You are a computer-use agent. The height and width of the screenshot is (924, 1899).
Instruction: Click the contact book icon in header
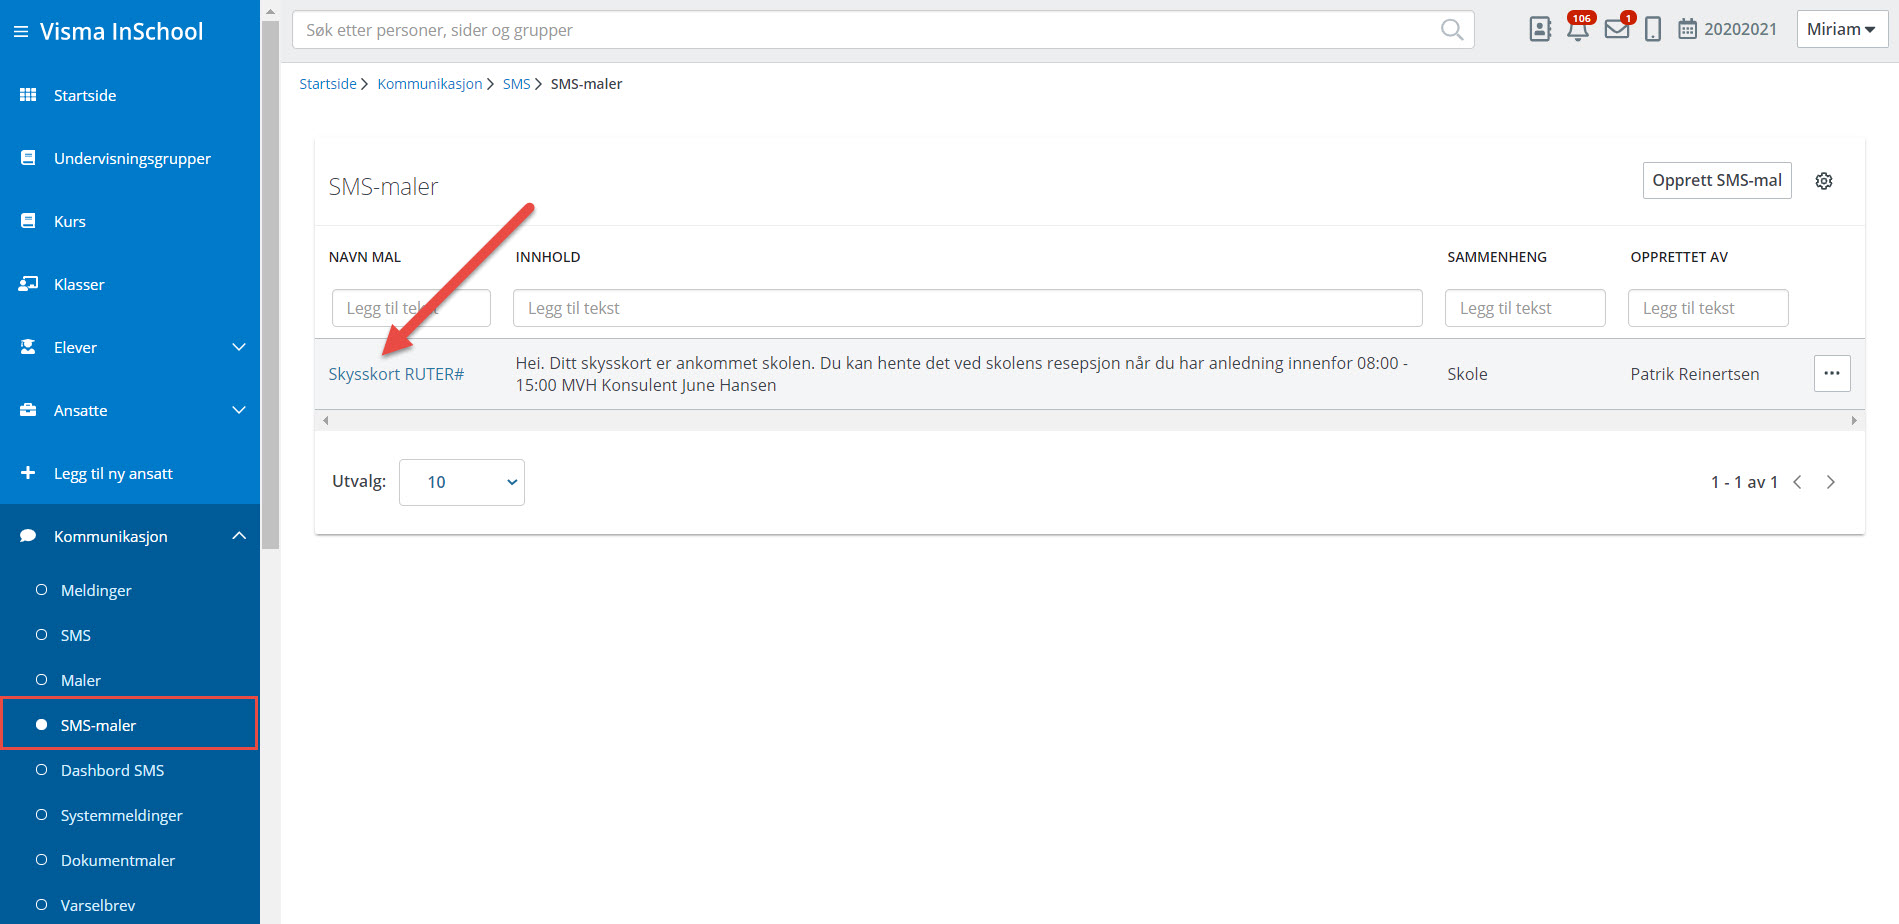(x=1540, y=30)
